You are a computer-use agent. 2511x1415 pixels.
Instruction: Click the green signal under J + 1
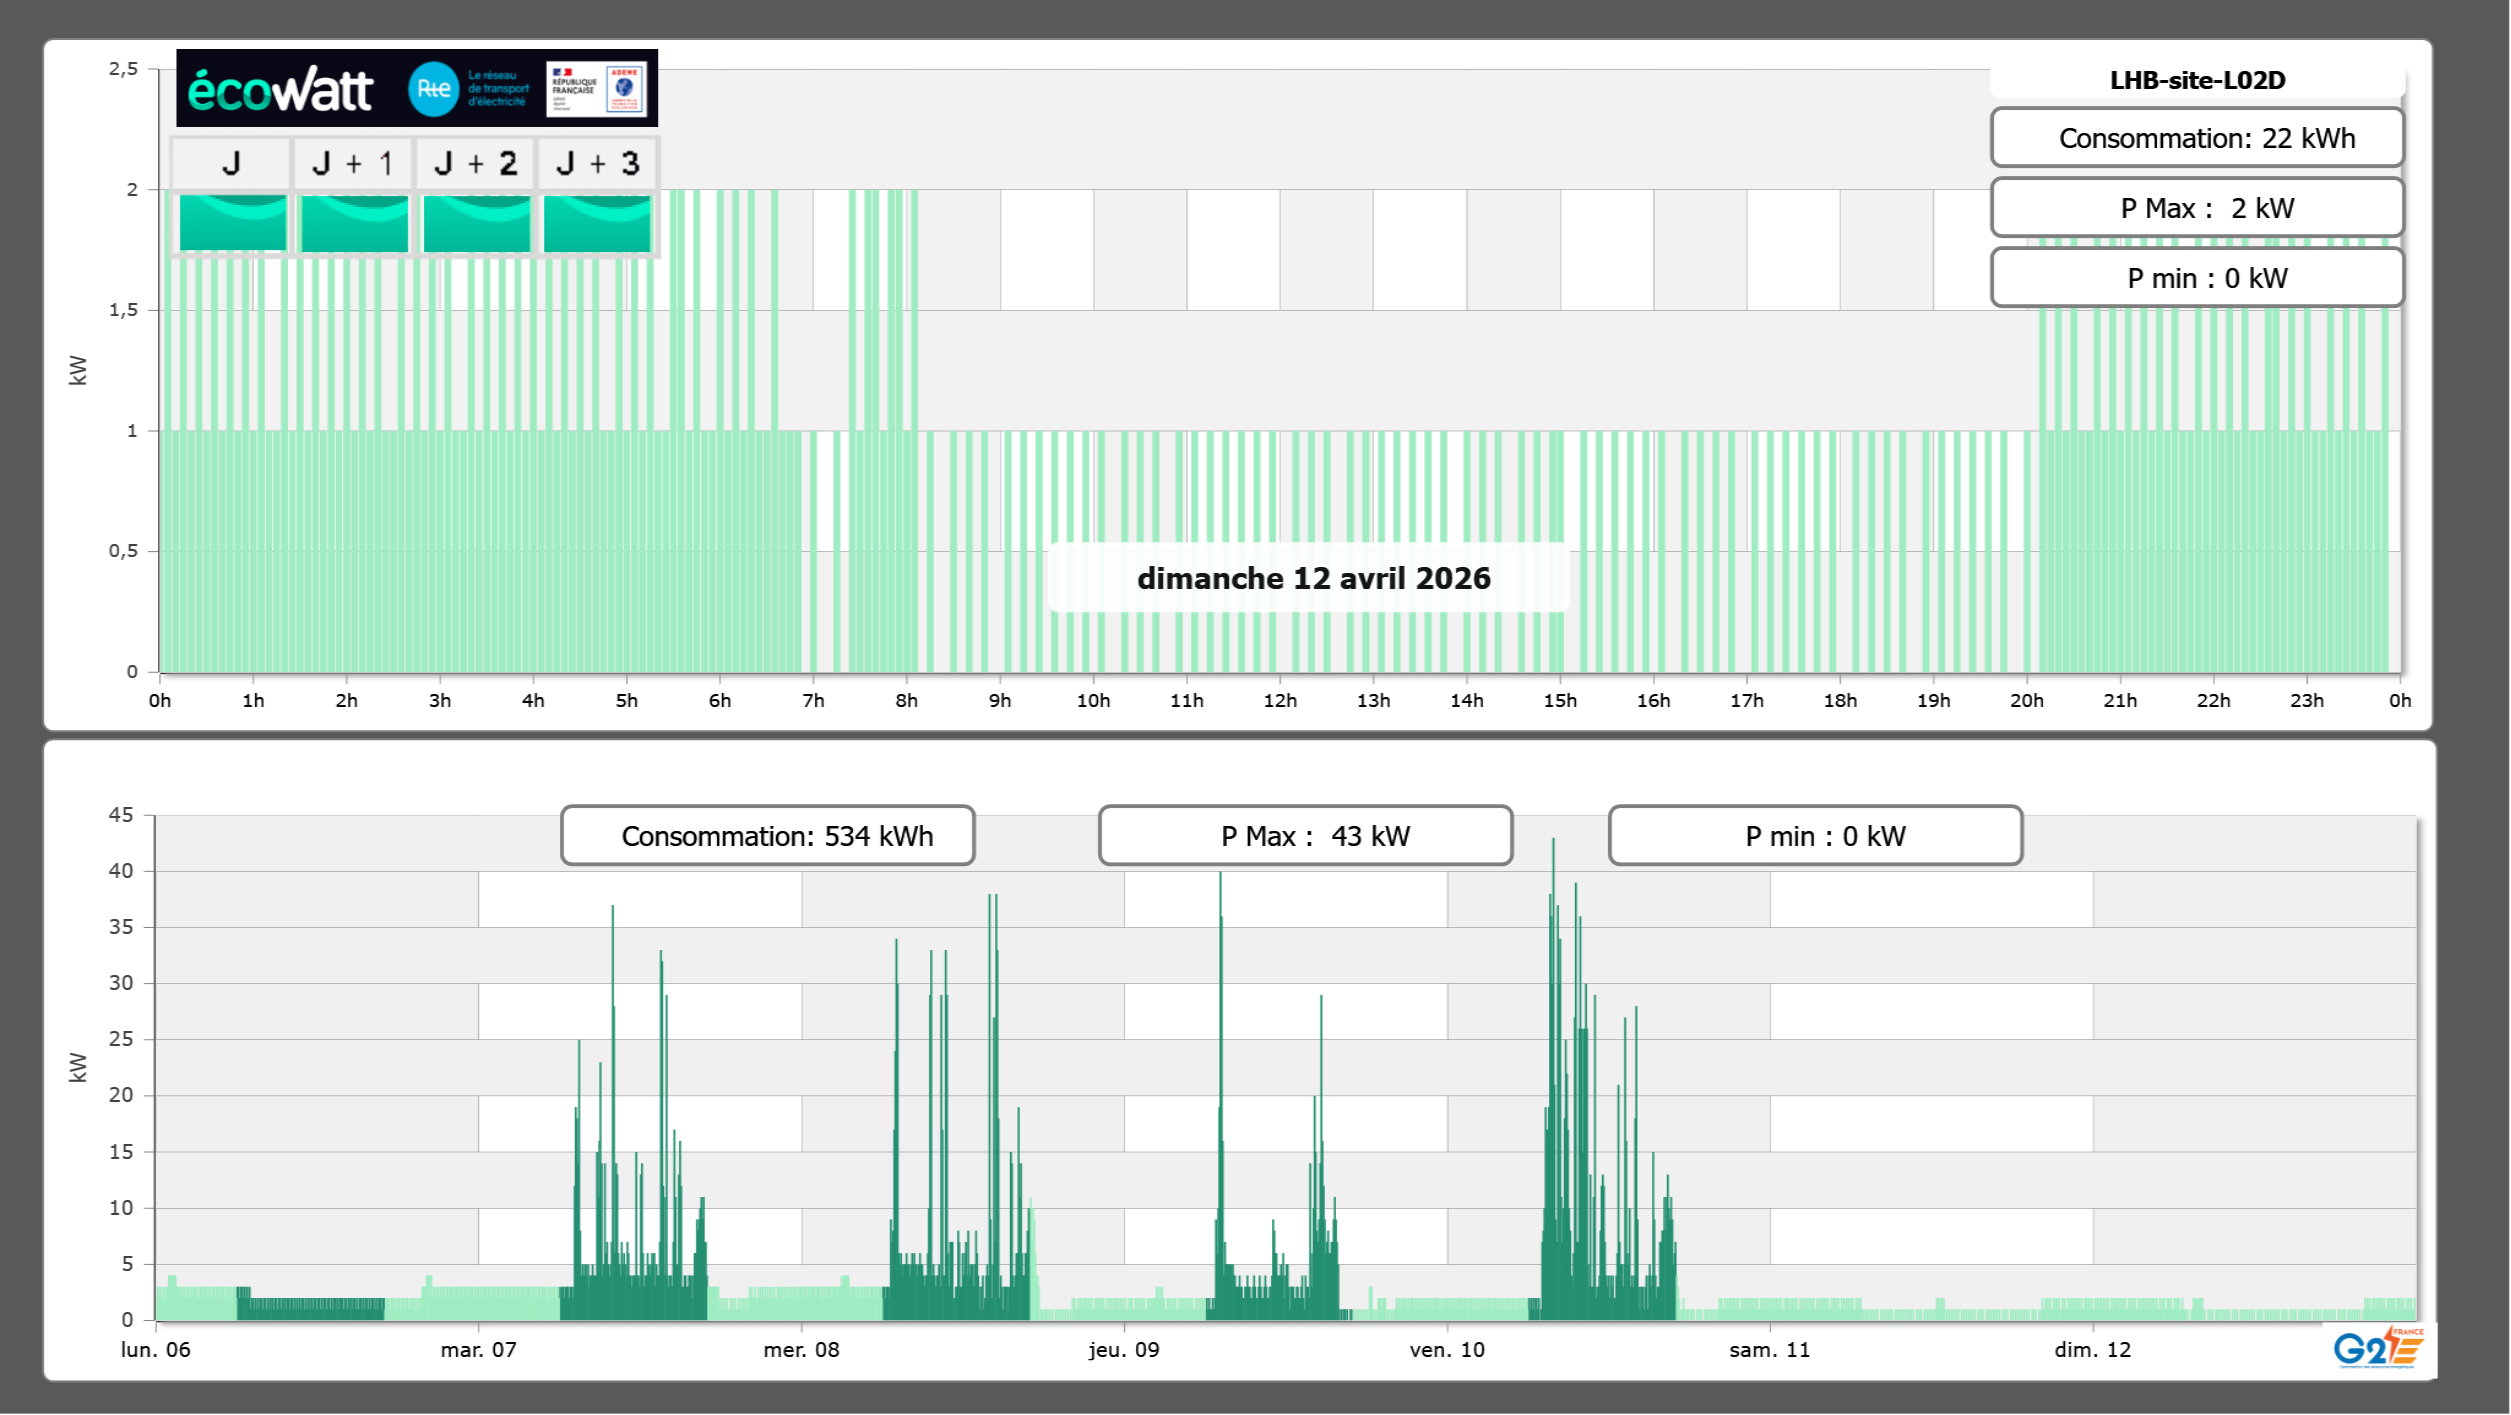[354, 223]
